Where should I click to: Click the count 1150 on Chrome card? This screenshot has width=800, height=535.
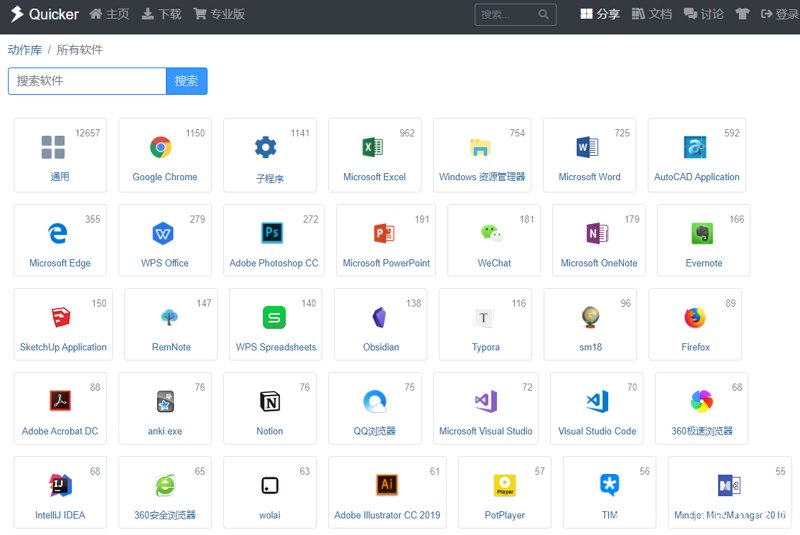tap(195, 133)
